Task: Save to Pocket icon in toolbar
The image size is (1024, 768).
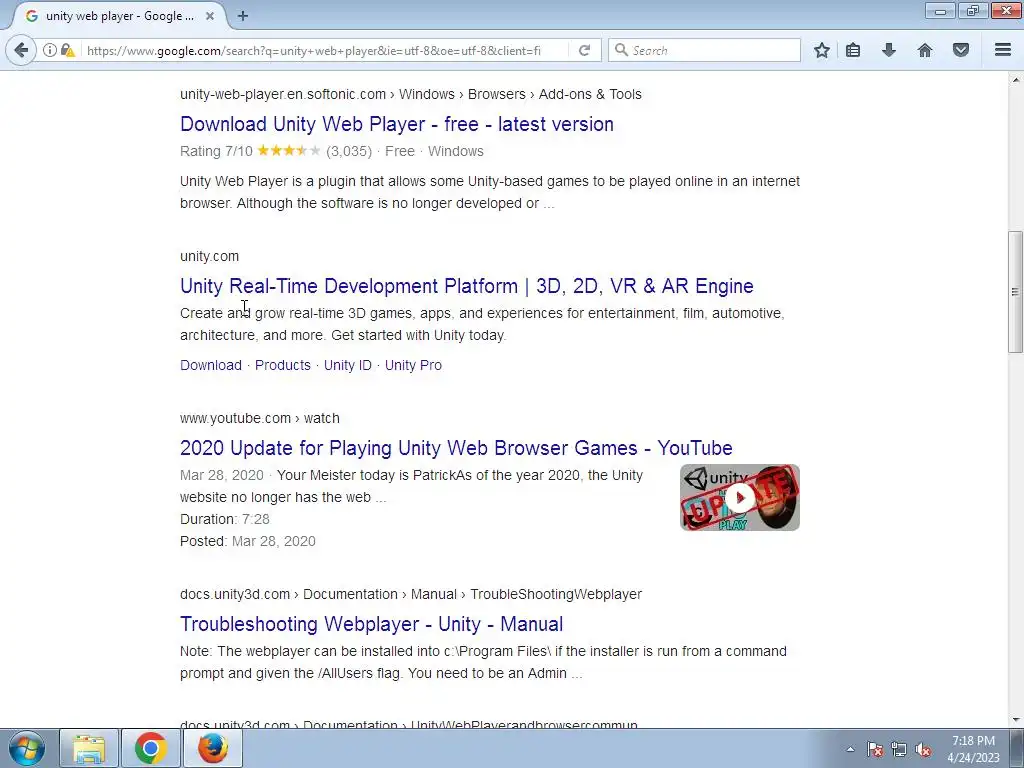Action: click(961, 50)
